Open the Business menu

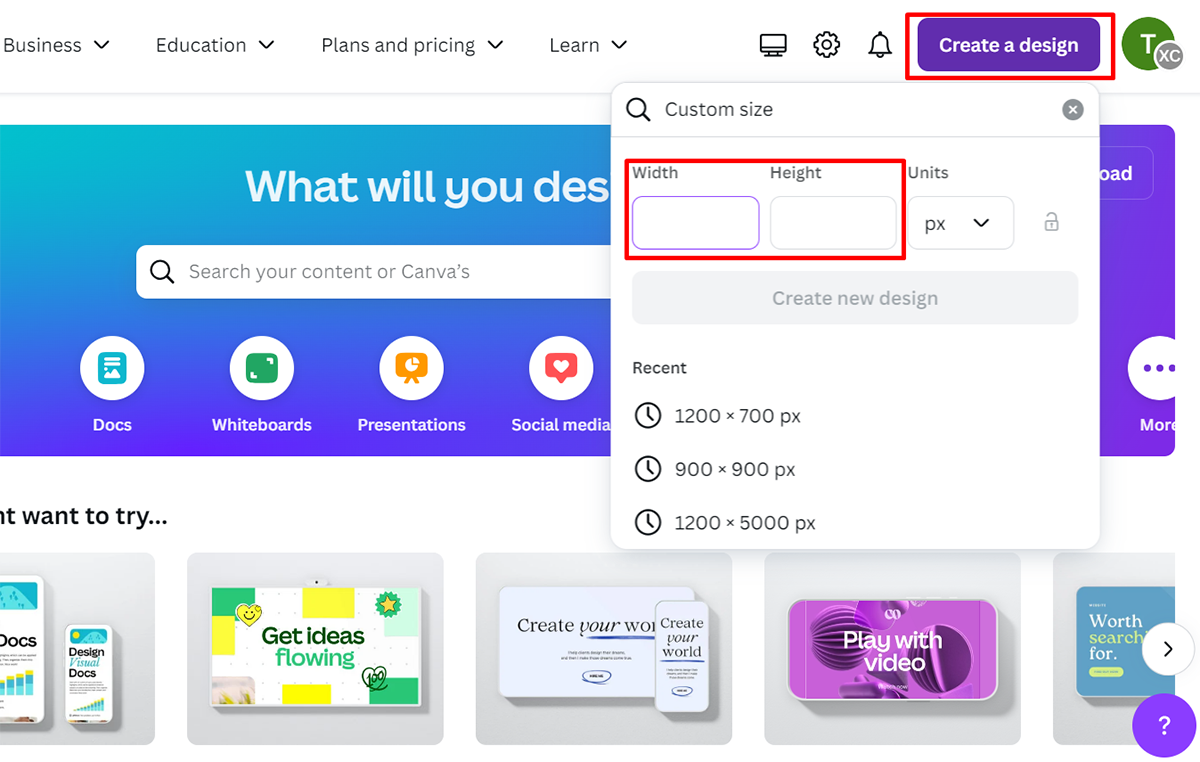point(56,45)
